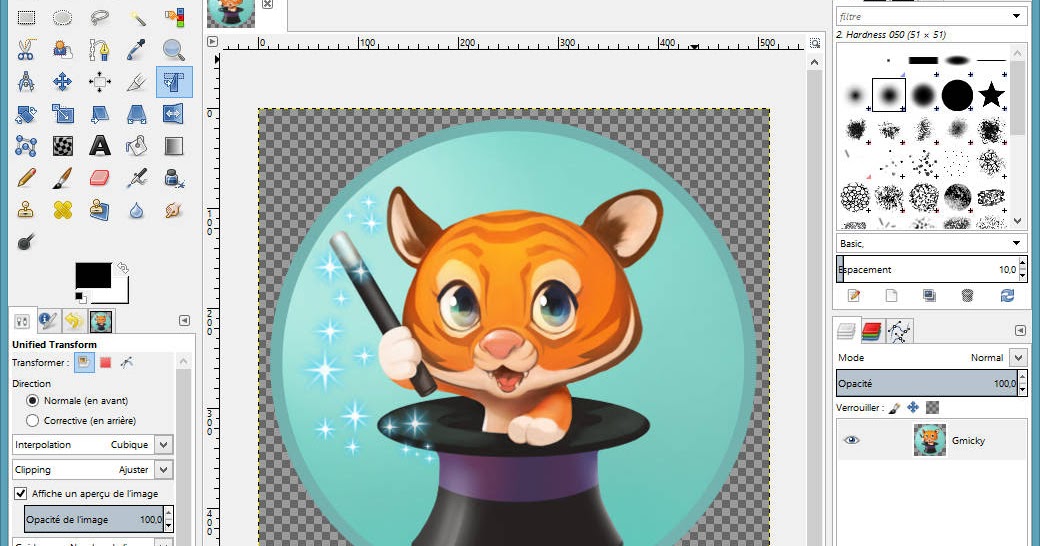Open the layer Mode Normal dropdown
Viewport: 1040px width, 546px height.
click(1018, 358)
